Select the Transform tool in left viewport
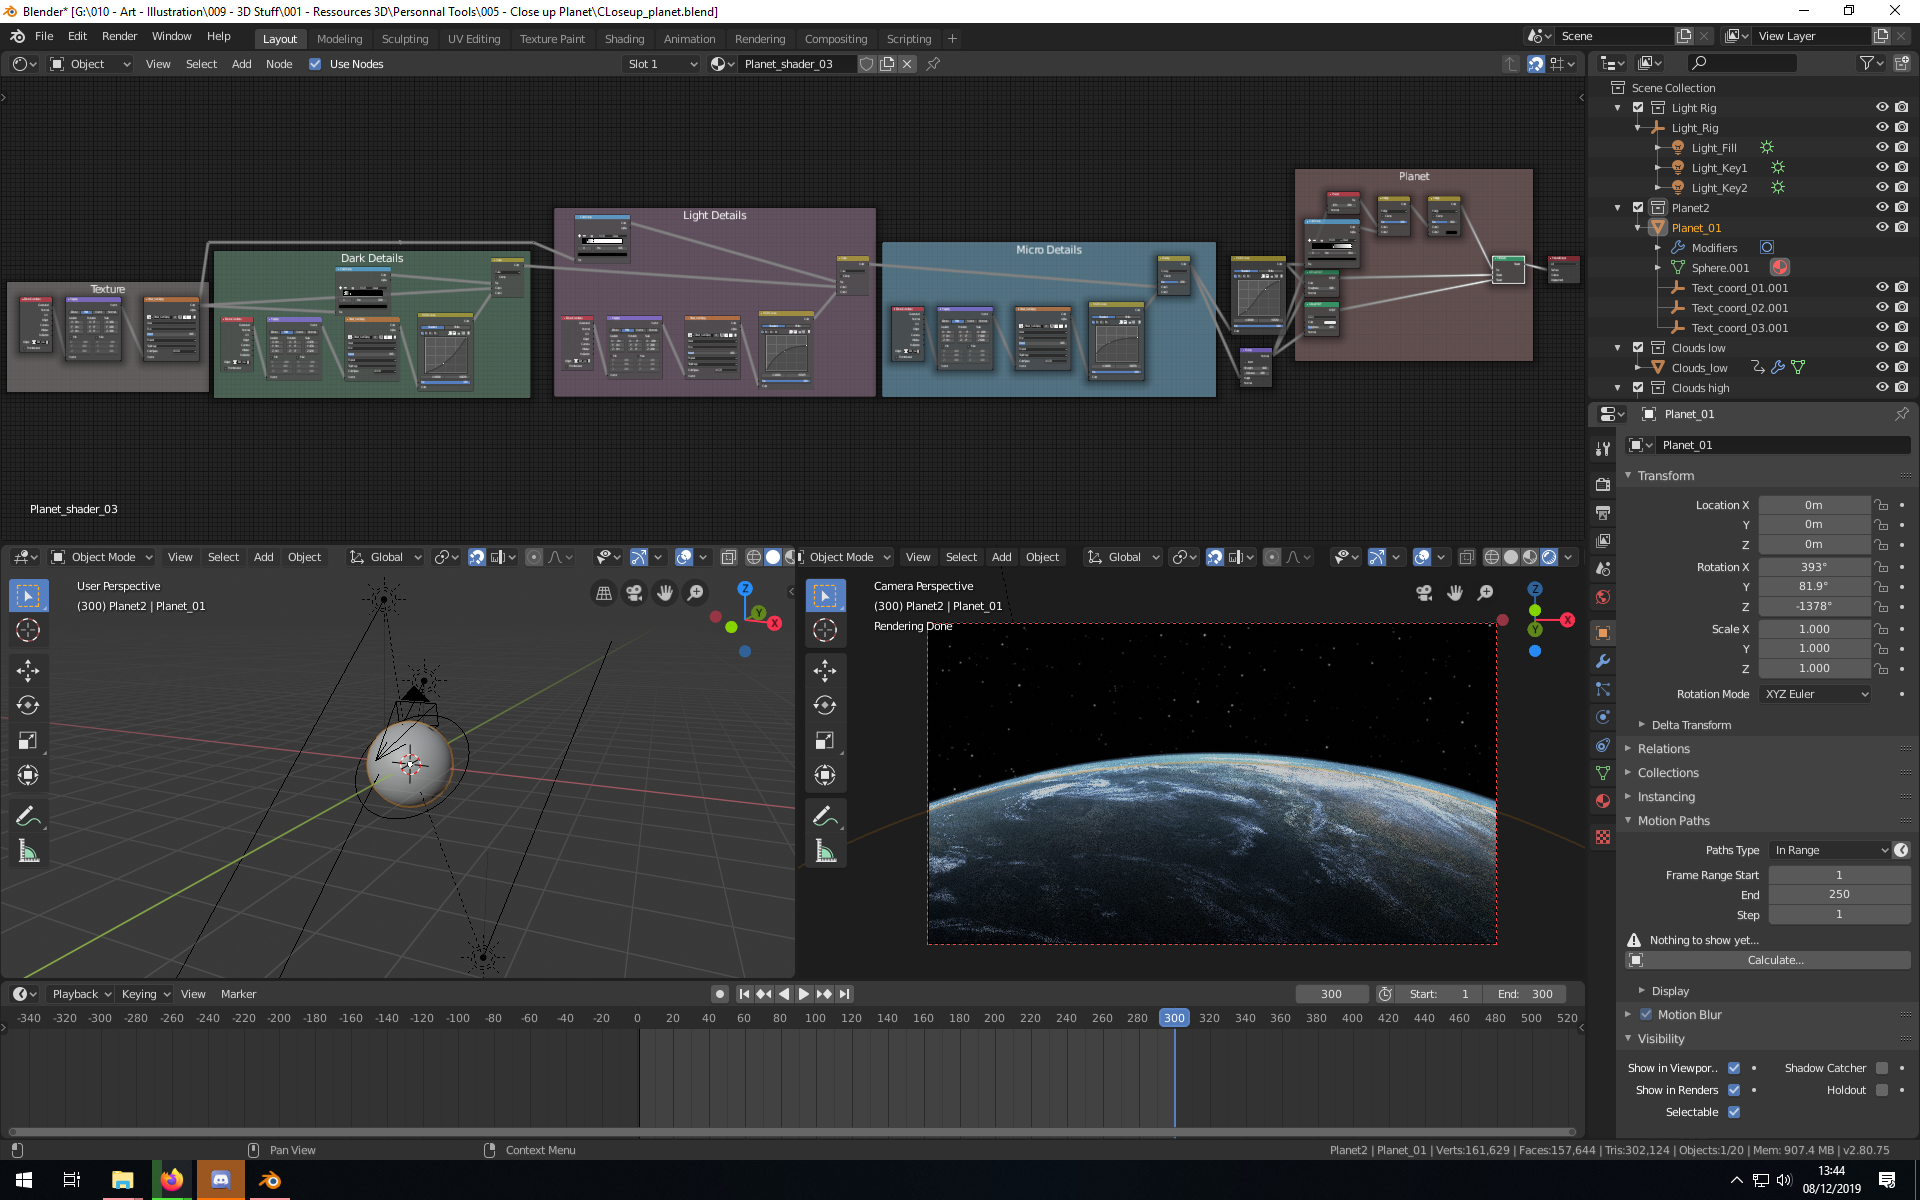The image size is (1920, 1200). [x=28, y=775]
